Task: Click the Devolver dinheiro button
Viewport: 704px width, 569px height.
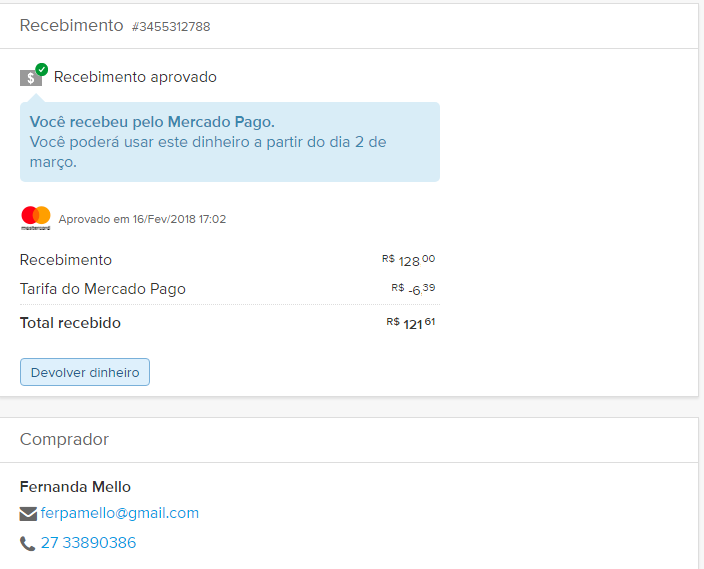Action: [85, 372]
